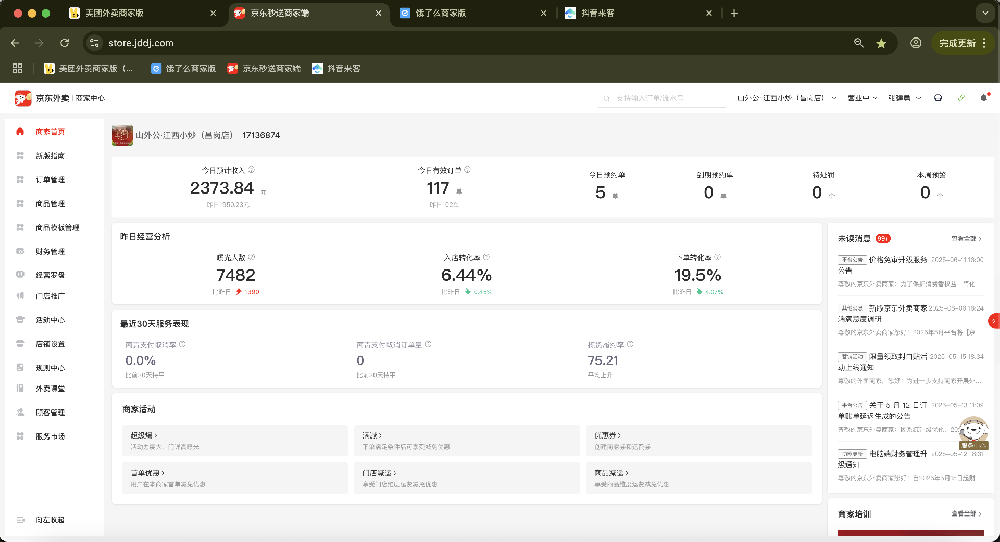Viewport: 1000px width, 542px height.
Task: Open 财务管理 in the left sidebar
Action: 50,251
